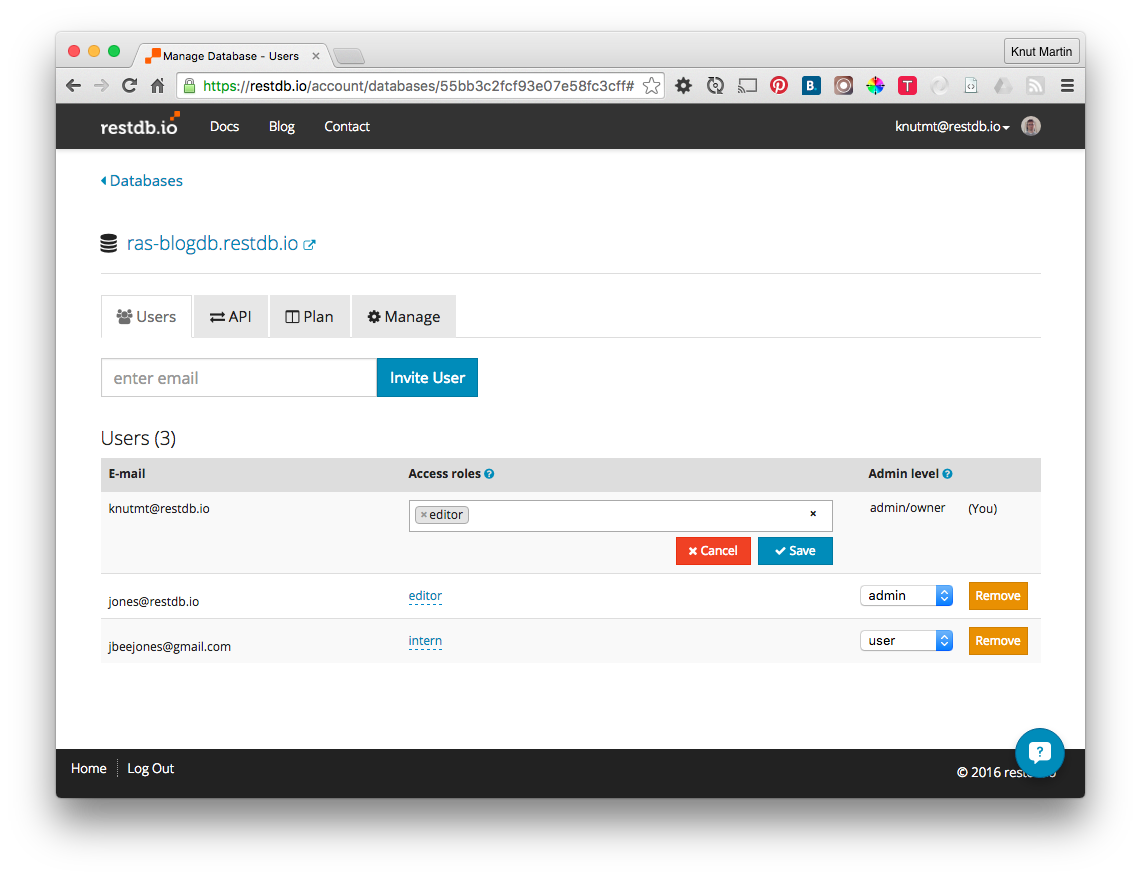Bookmark the page with the star icon
This screenshot has height=878, width=1141.
pos(651,86)
